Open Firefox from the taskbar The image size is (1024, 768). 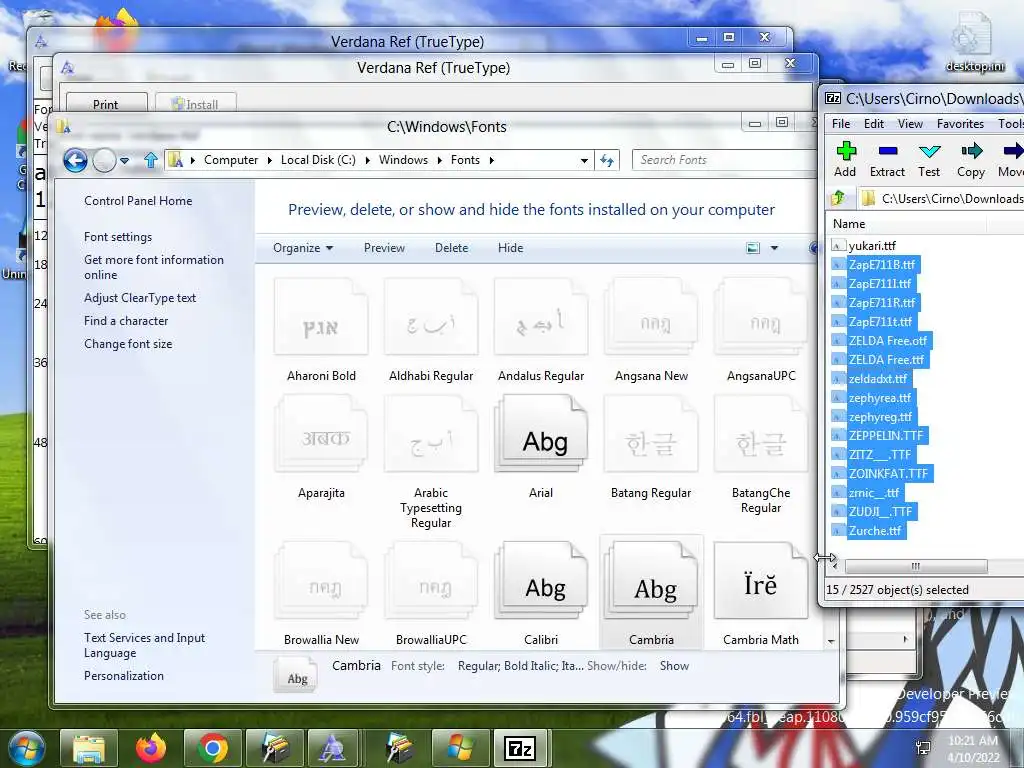tap(151, 748)
